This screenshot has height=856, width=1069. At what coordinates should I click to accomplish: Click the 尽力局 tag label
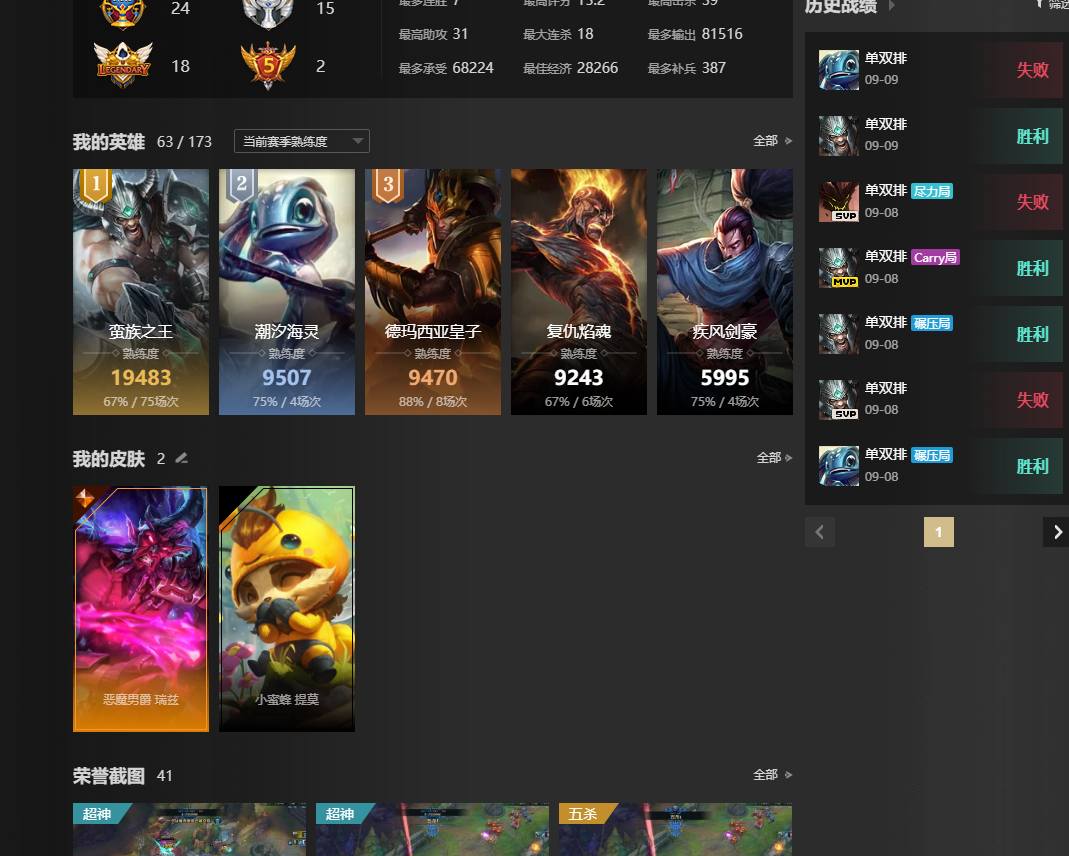tap(932, 191)
